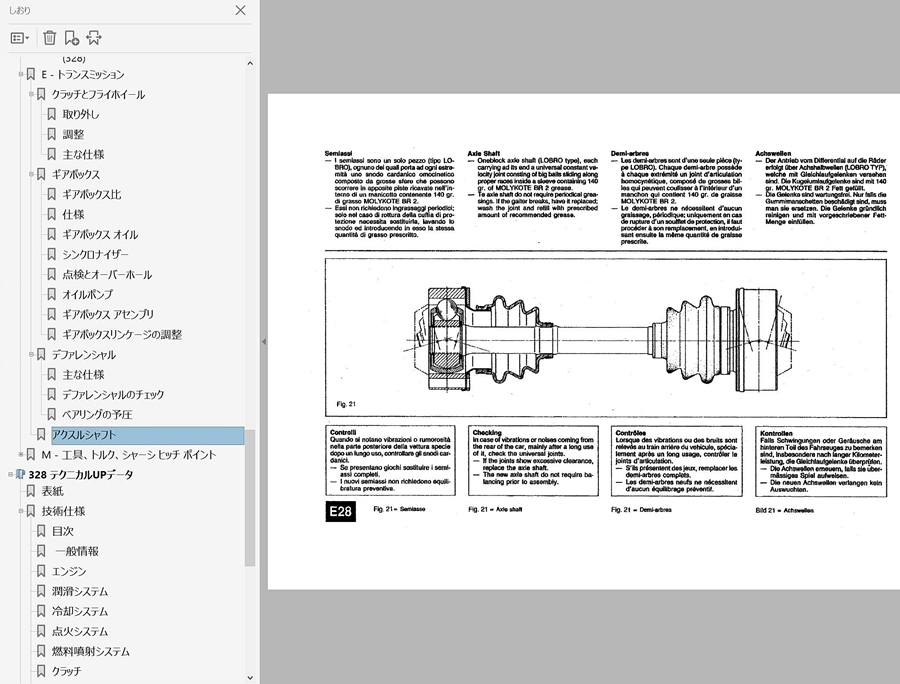Select the 冷却システム bookmark
Image resolution: width=900 pixels, height=684 pixels.
click(80, 611)
